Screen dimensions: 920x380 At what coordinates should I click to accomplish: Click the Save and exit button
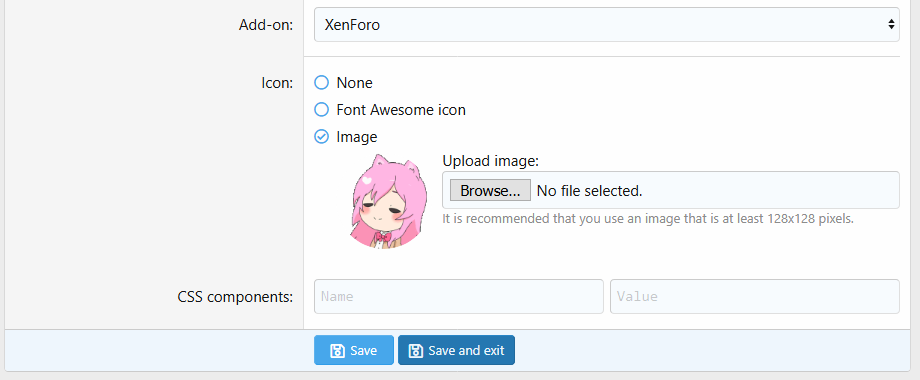point(456,350)
